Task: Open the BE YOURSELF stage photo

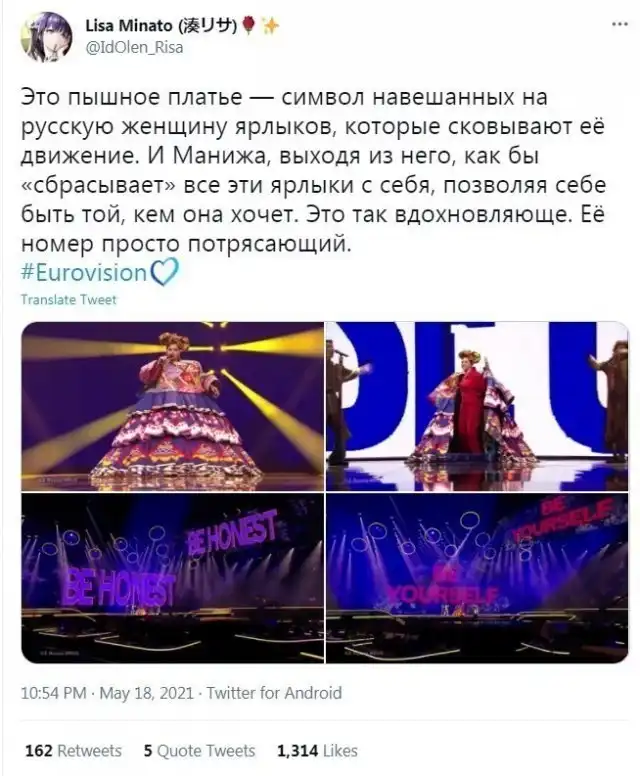Action: [x=477, y=578]
